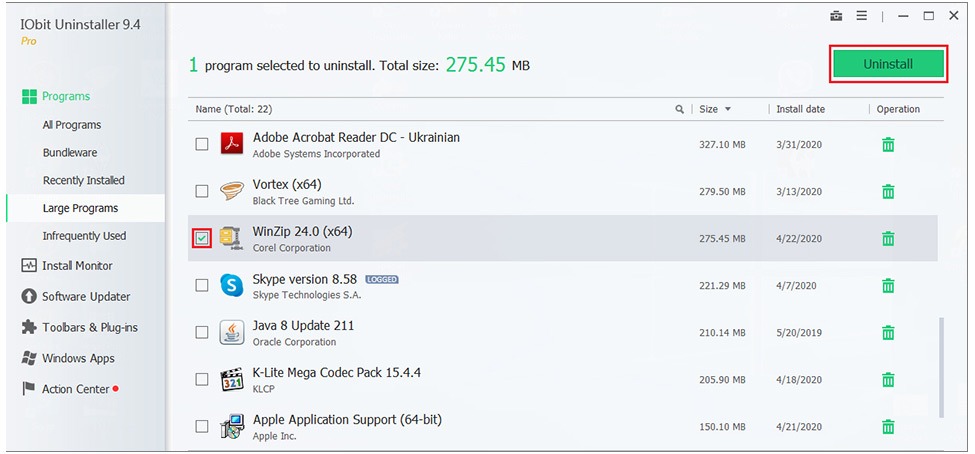Uncheck the WinZip 24.0 checkbox
This screenshot has height=454, width=975.
(202, 238)
